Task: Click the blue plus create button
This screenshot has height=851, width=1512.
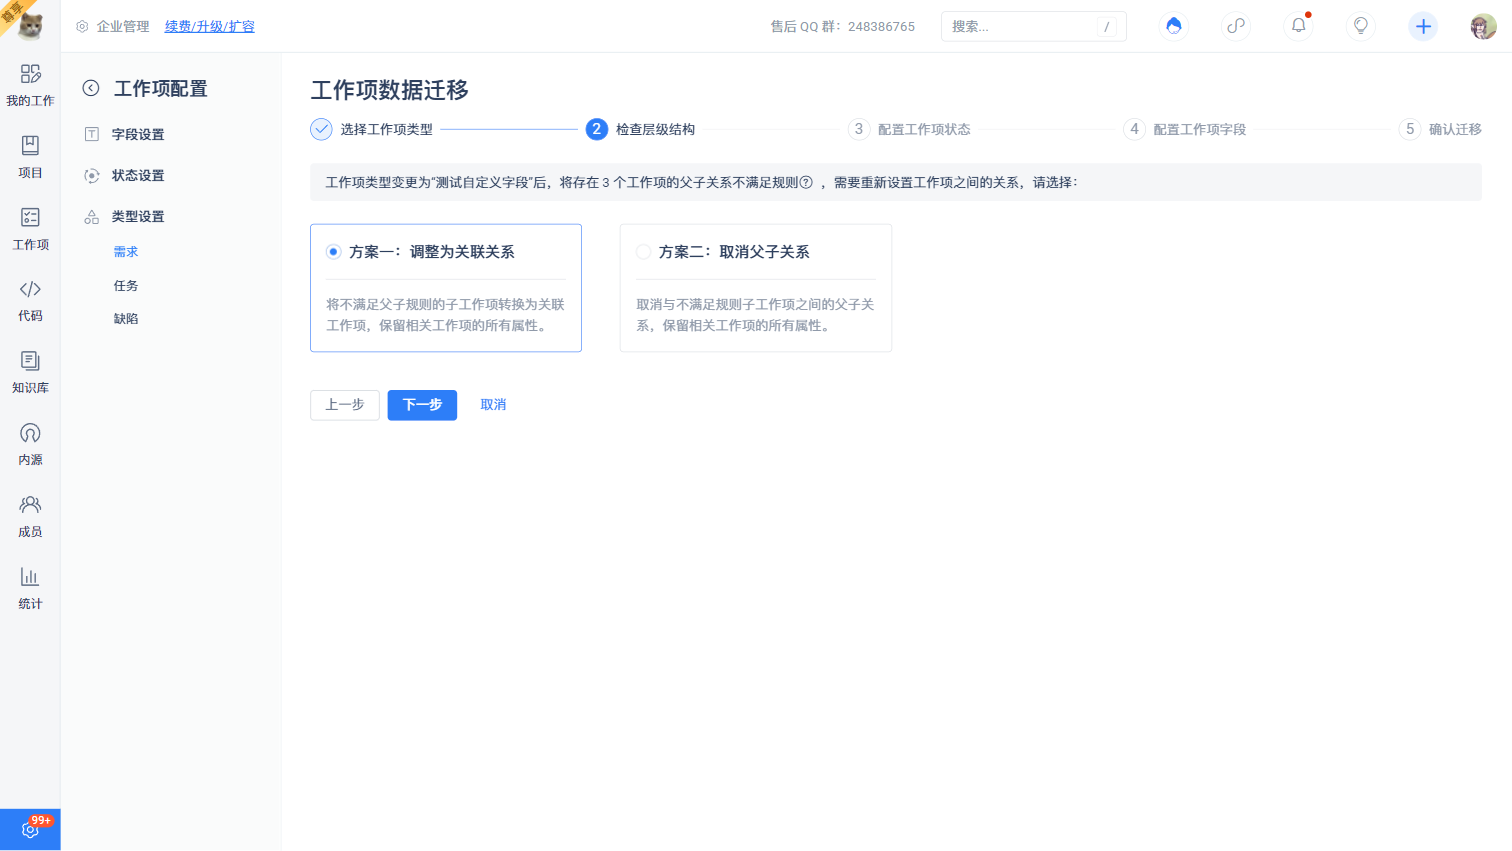Action: (1423, 26)
